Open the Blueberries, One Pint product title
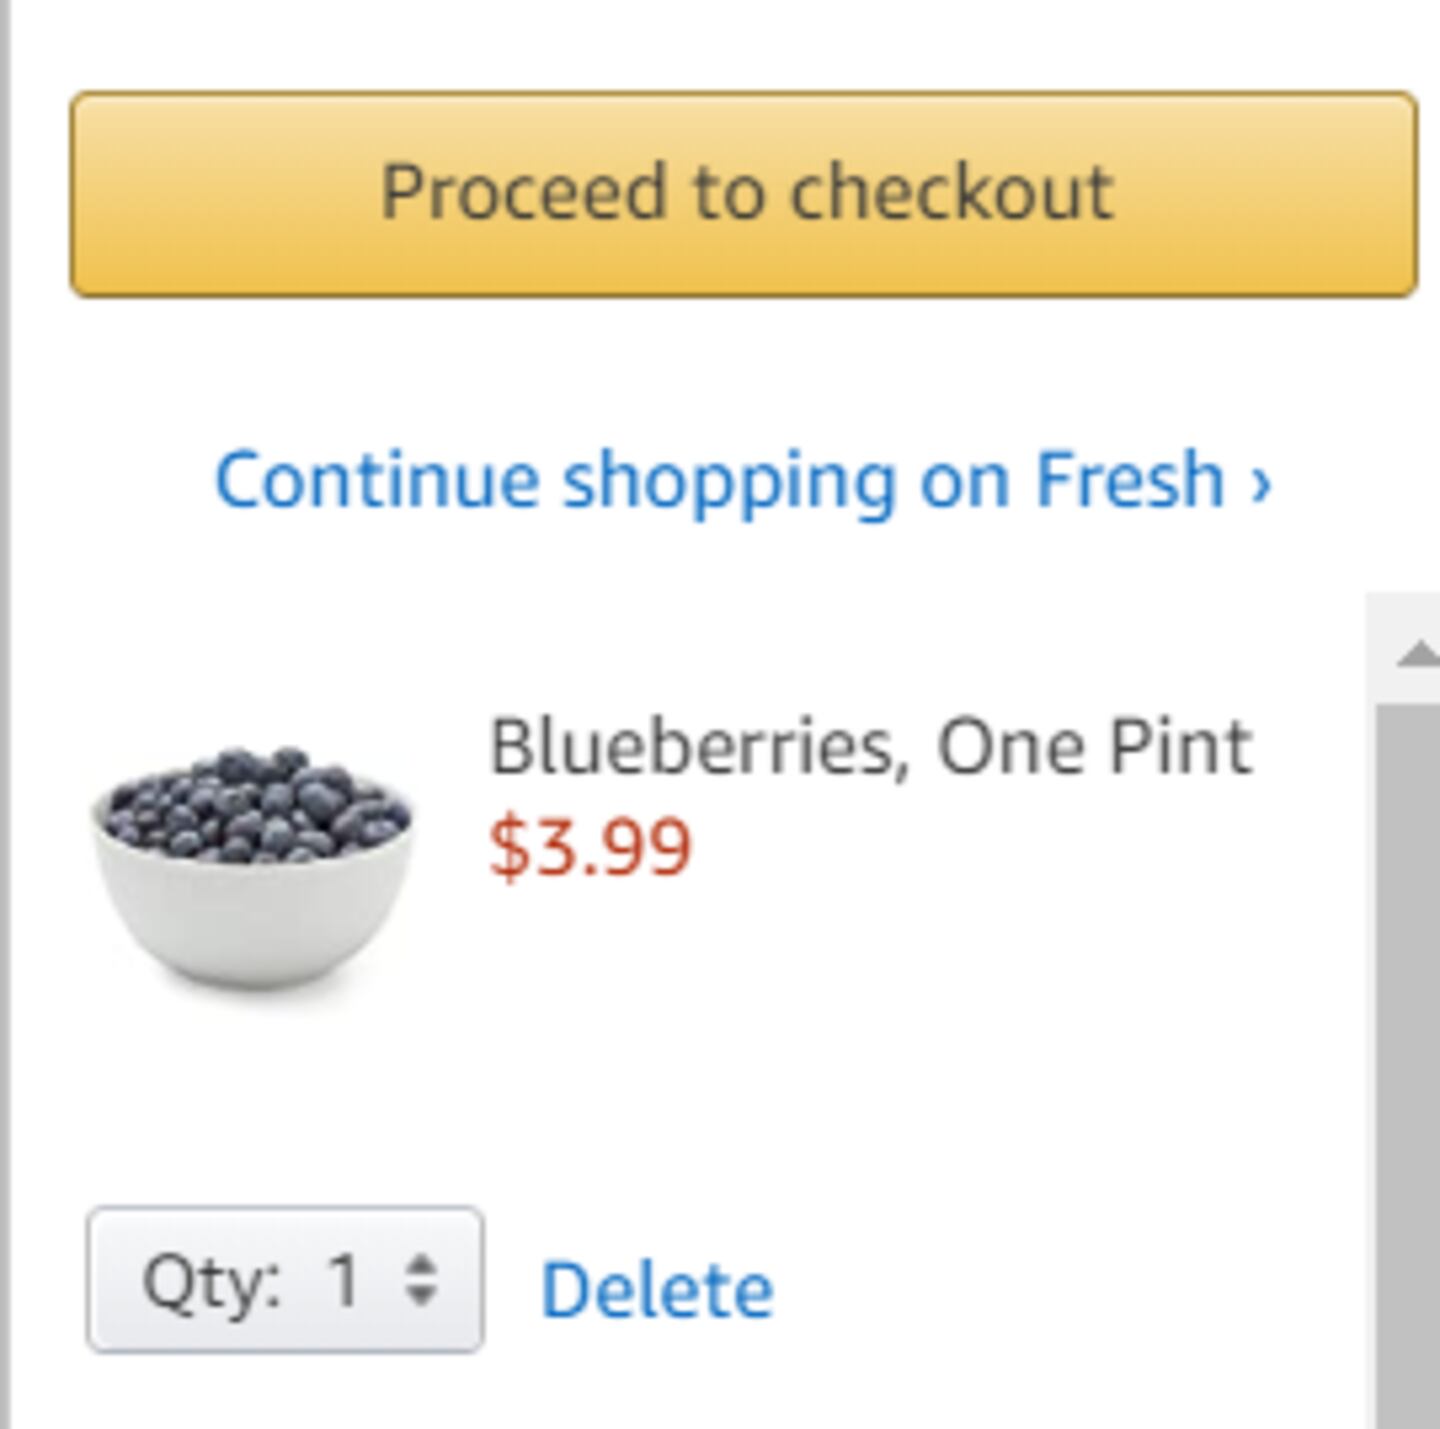This screenshot has width=1440, height=1429. (x=870, y=747)
